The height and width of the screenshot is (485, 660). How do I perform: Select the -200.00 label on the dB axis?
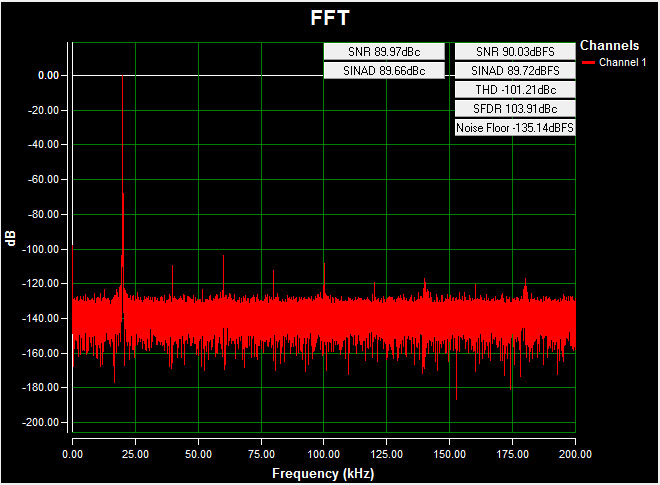(40, 423)
